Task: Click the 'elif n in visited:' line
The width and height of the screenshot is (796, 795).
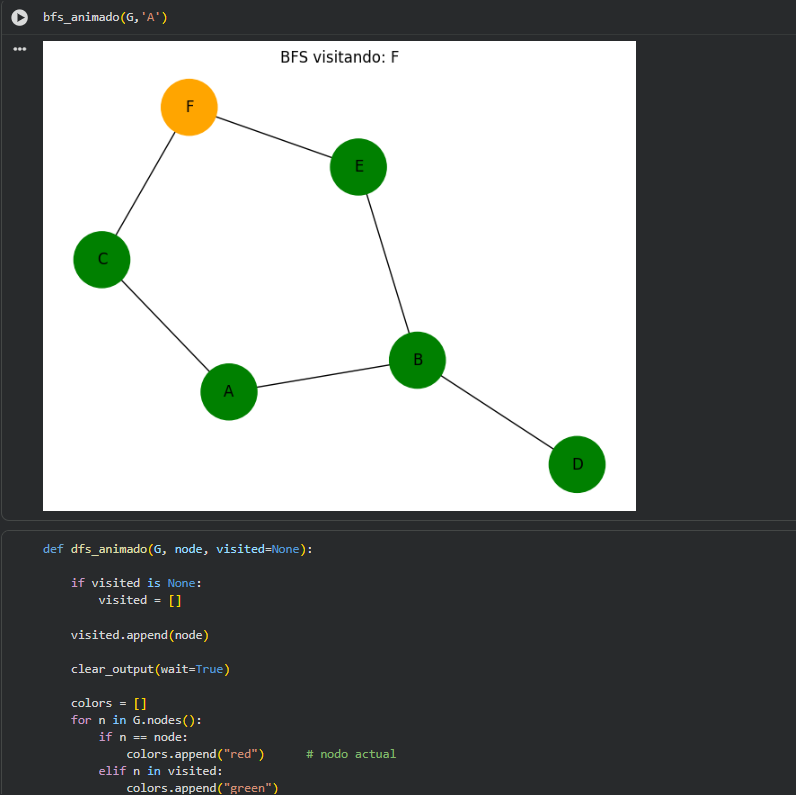Action: [160, 771]
